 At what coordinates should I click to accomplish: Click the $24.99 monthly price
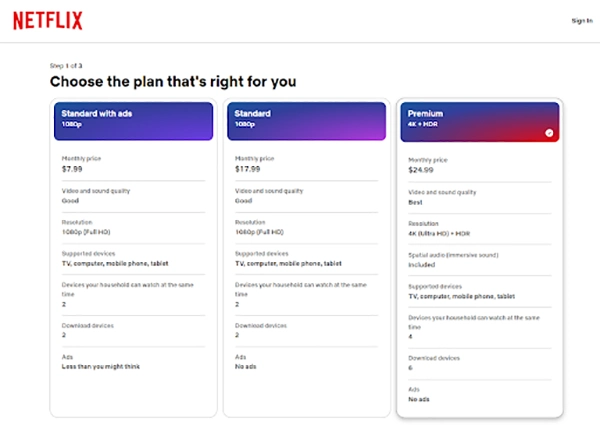(x=422, y=171)
